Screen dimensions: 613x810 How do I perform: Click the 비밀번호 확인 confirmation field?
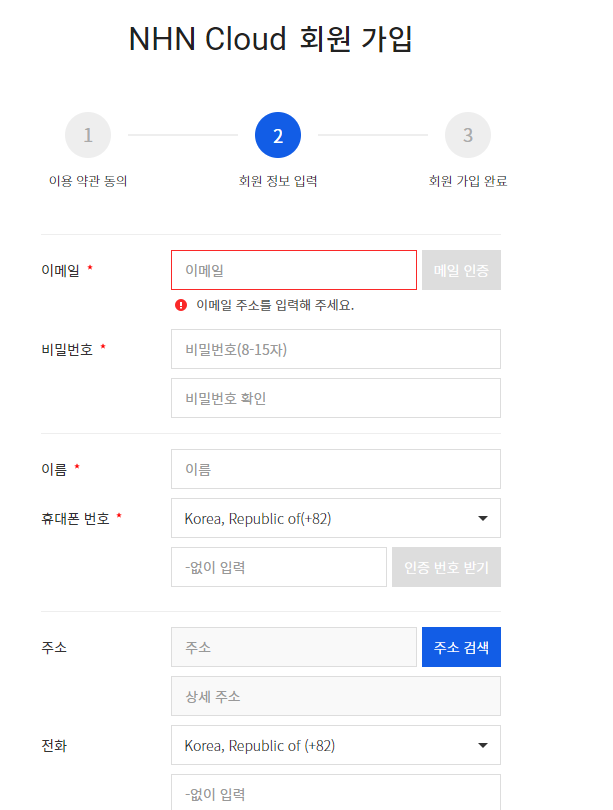[x=335, y=397]
